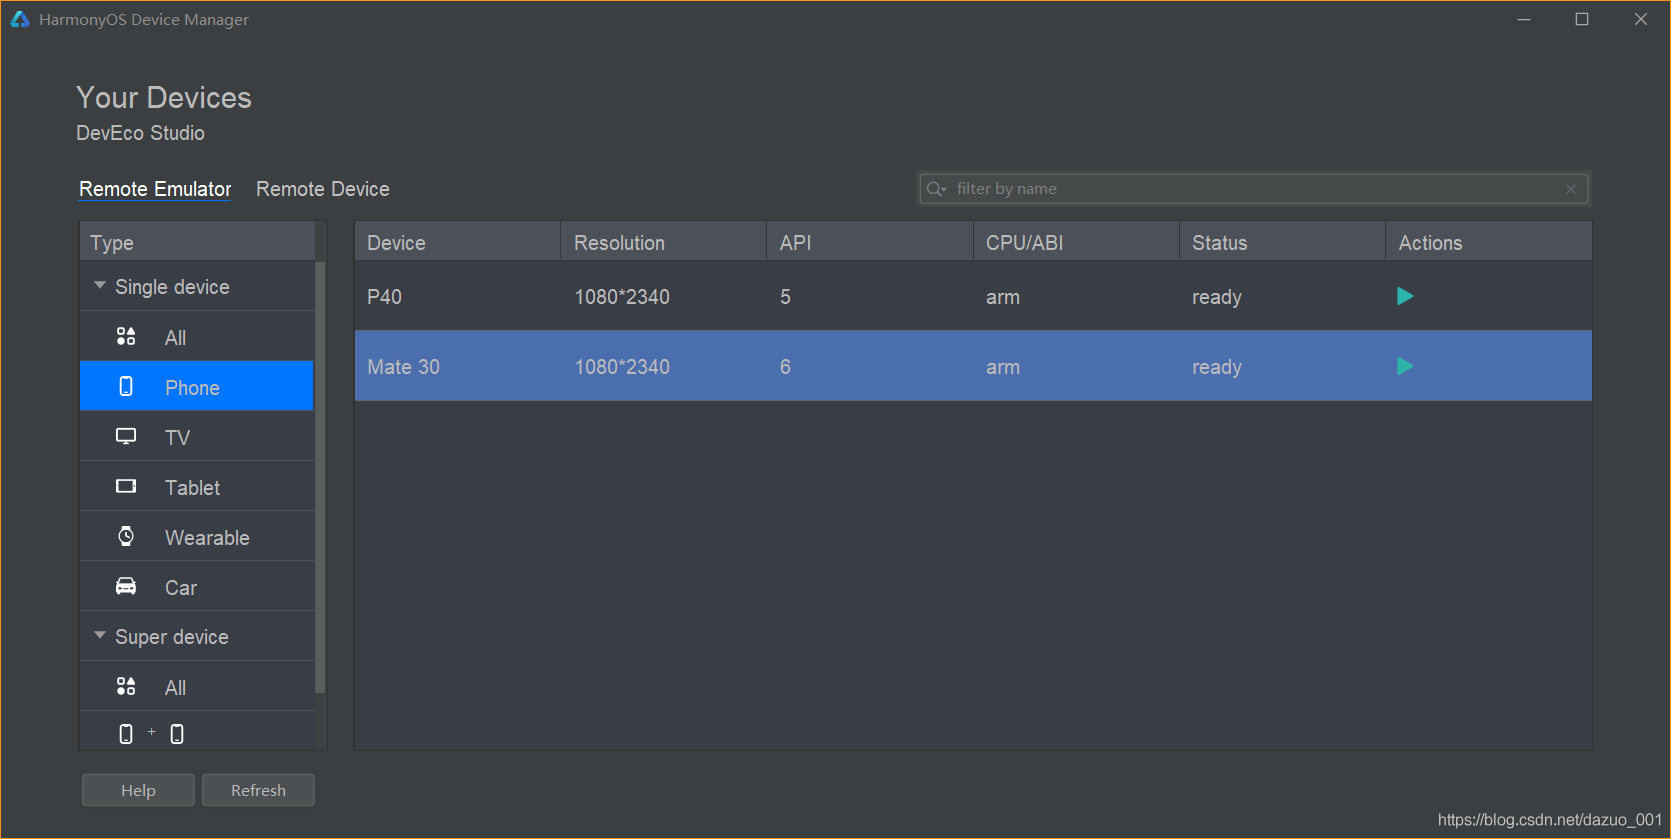This screenshot has height=839, width=1671.
Task: Sort by the CPU/ABI column header
Action: pos(1076,242)
